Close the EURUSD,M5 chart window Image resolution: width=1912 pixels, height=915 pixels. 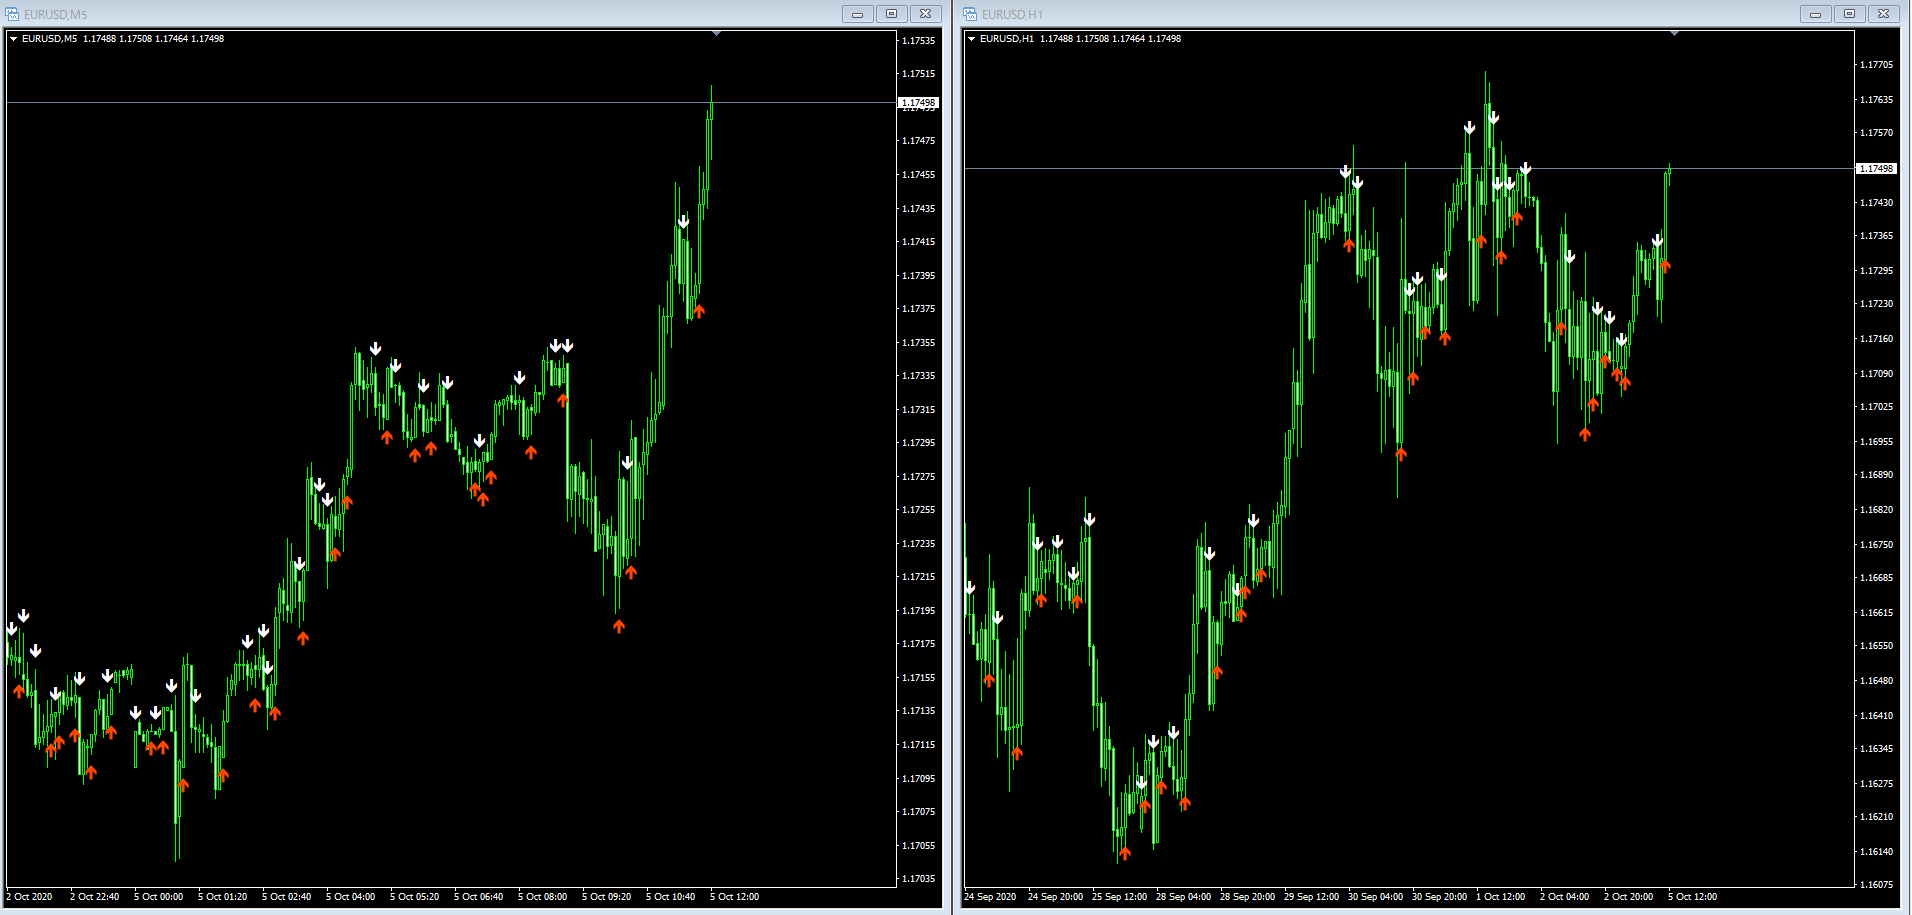click(926, 14)
